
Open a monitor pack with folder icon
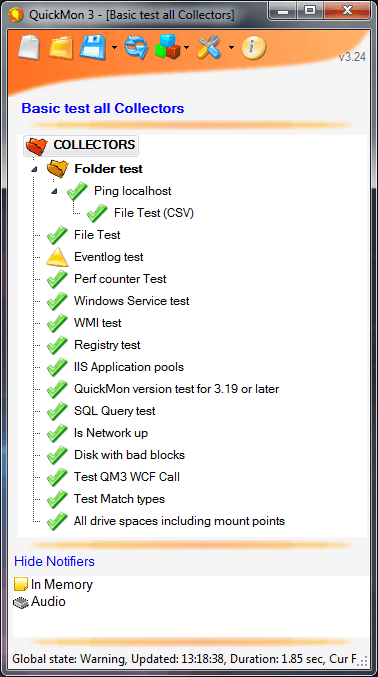[61, 47]
